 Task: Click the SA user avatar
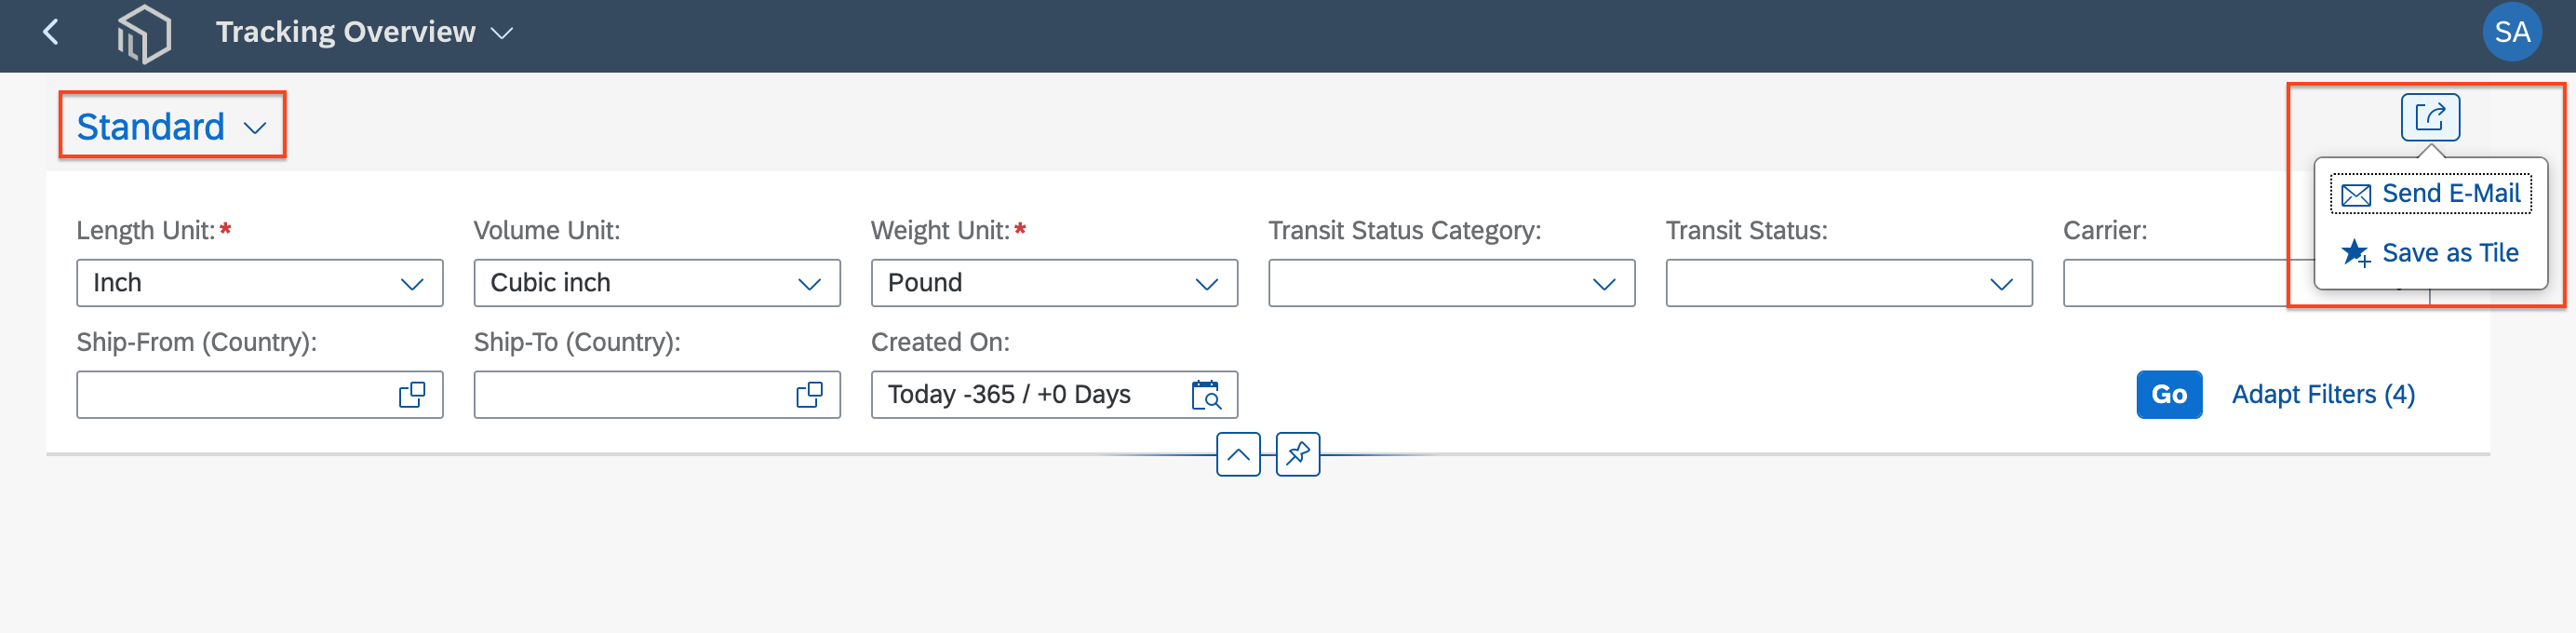[x=2511, y=33]
